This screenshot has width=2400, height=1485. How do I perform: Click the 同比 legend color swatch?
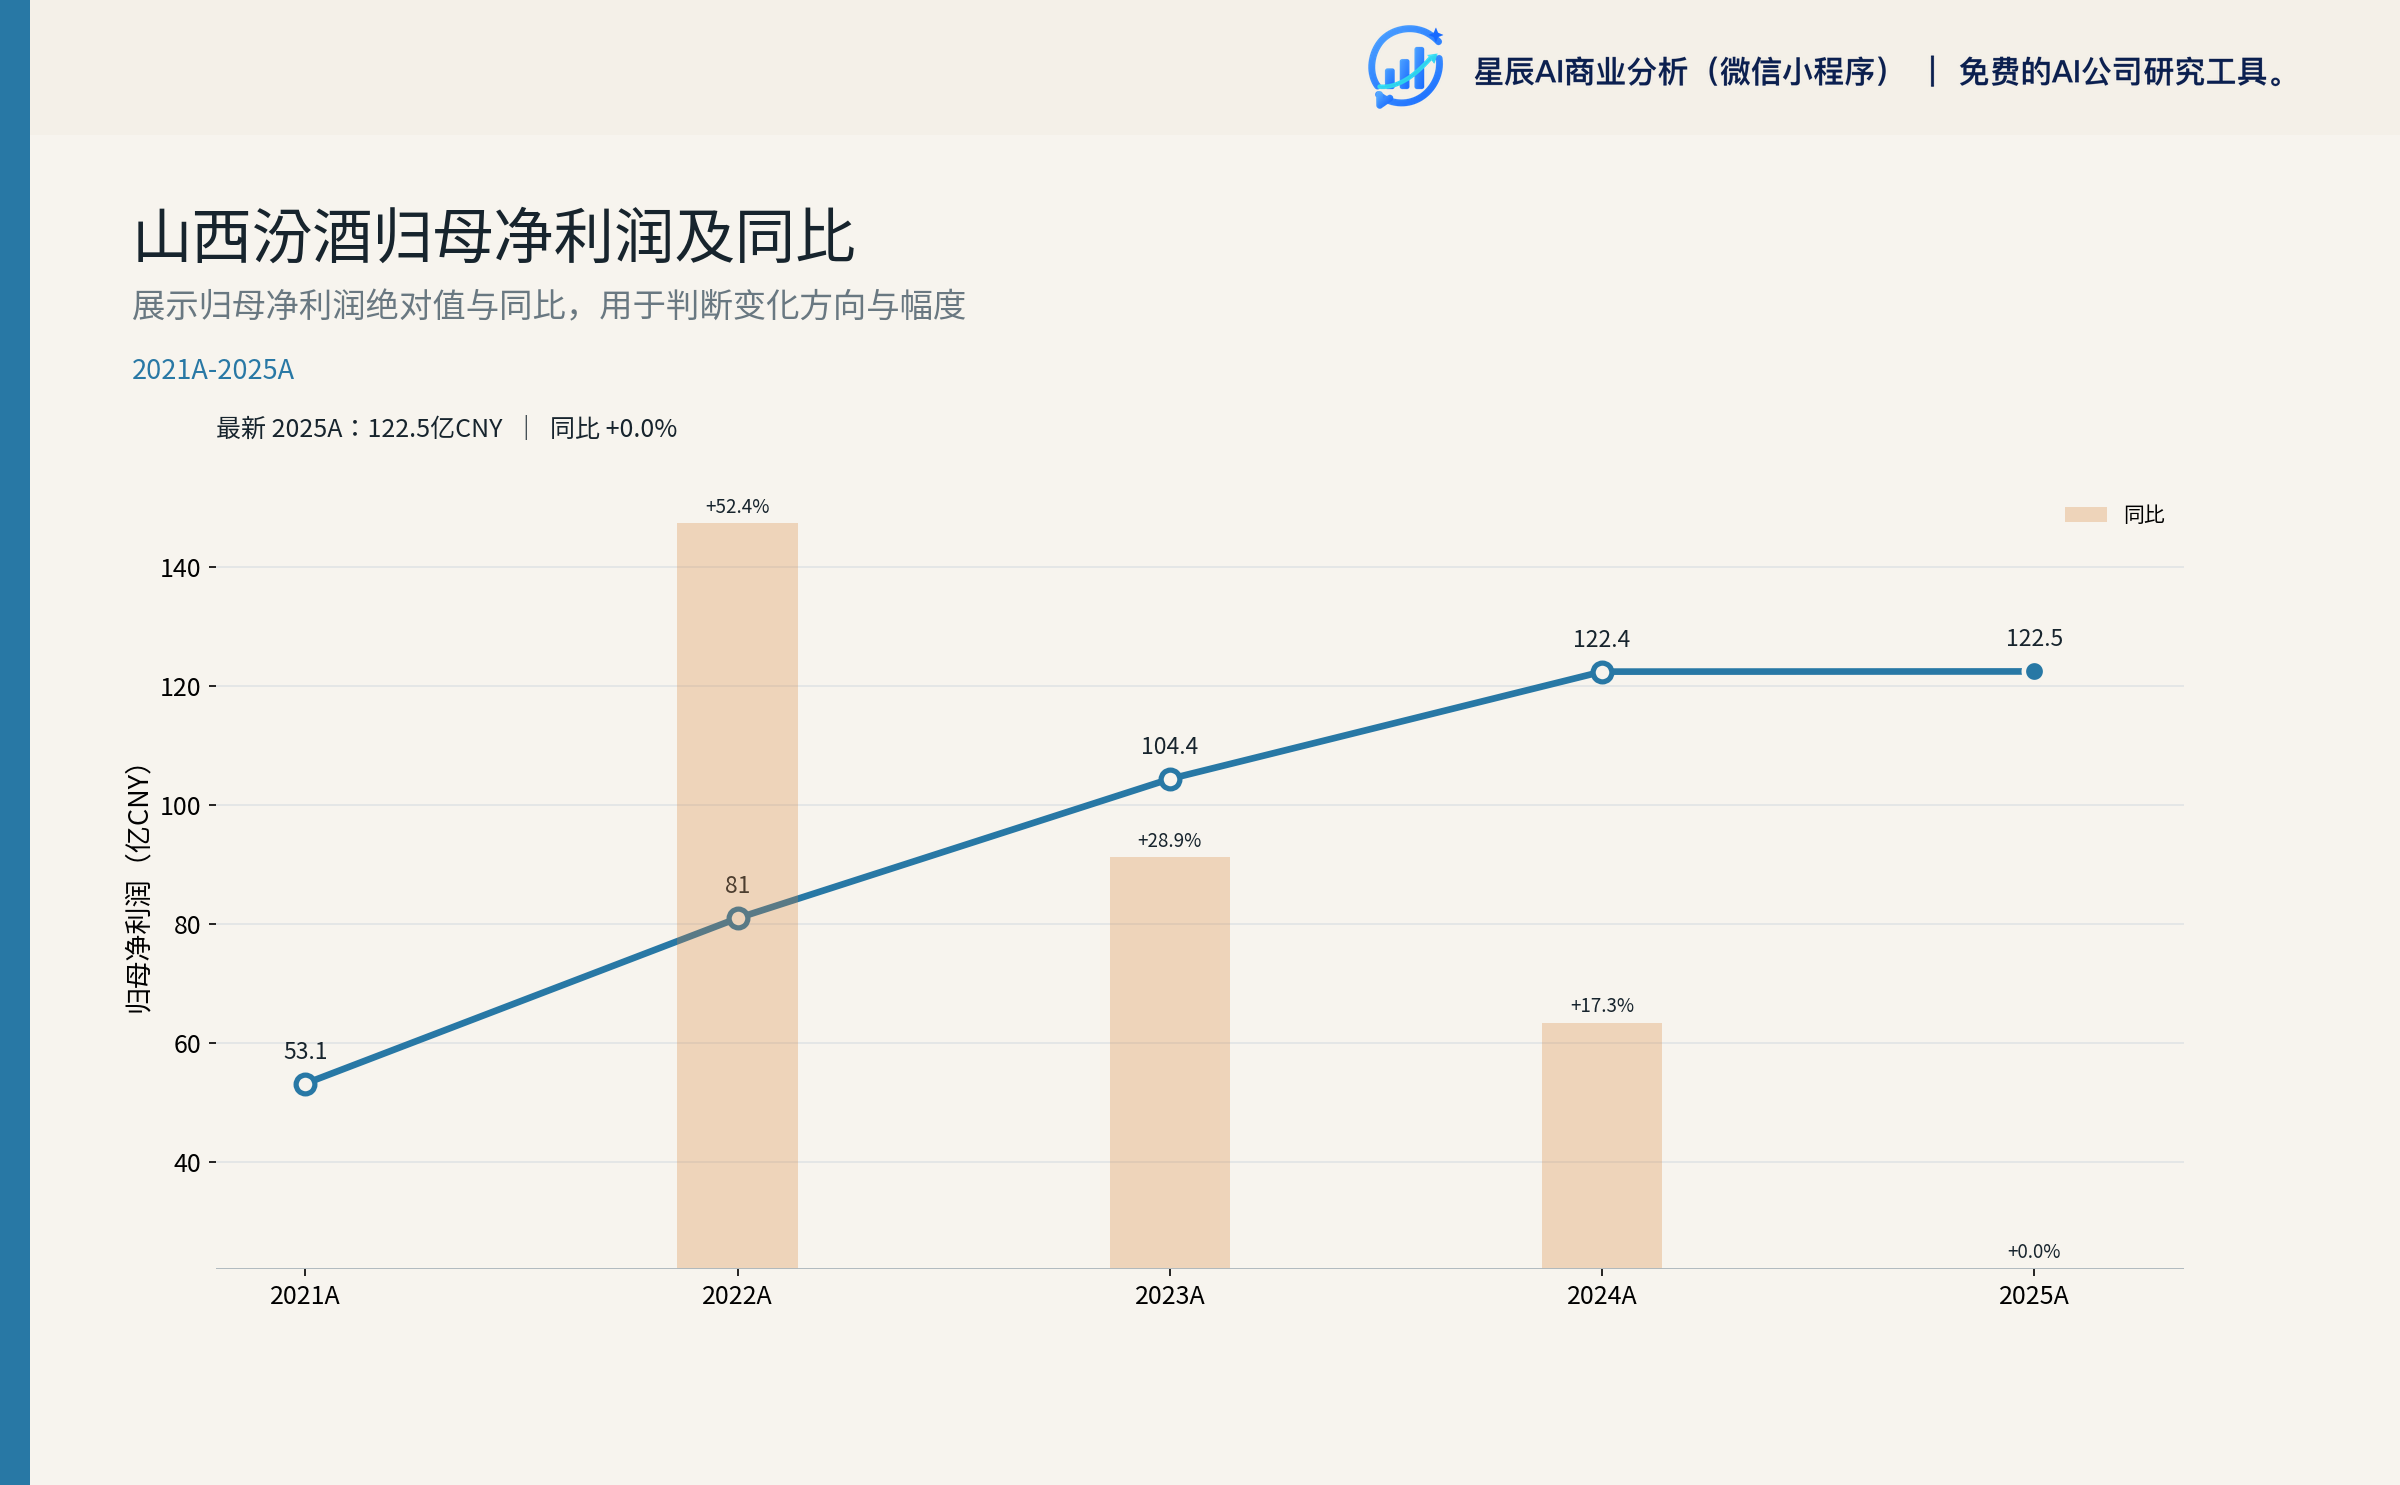coord(2085,514)
